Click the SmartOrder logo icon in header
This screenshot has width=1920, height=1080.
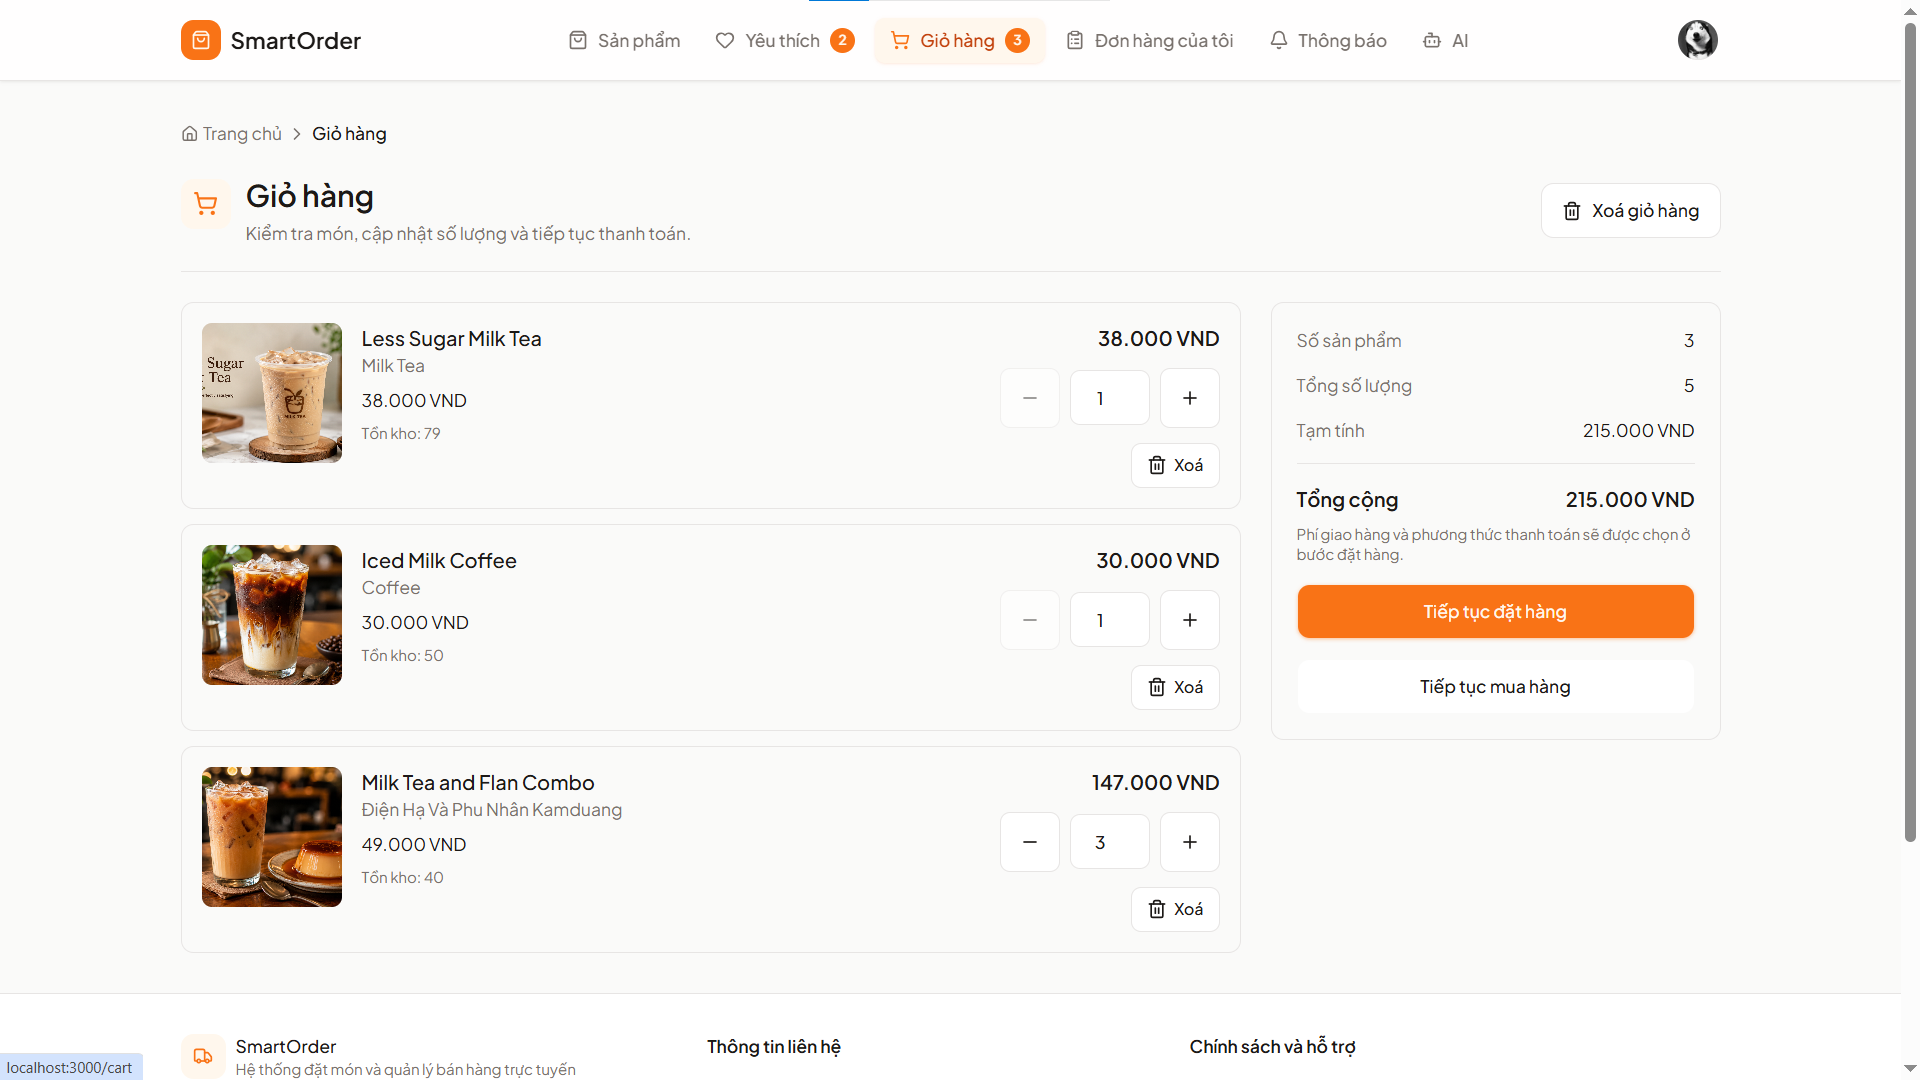pos(200,40)
